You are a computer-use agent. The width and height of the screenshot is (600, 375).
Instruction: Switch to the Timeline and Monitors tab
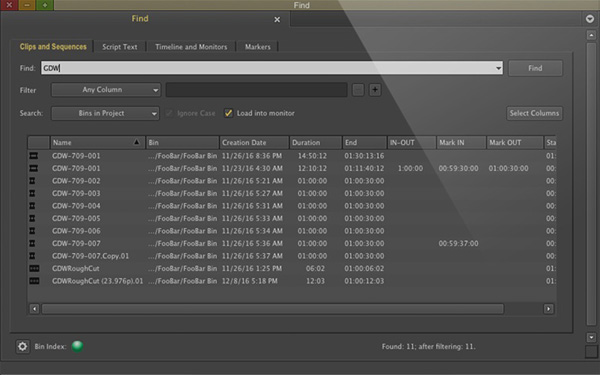191,47
